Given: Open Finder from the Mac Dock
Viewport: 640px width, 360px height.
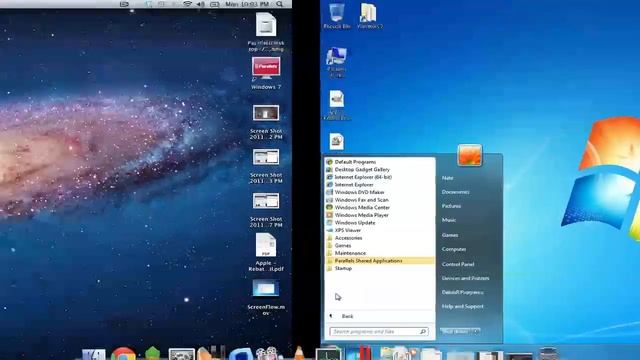Looking at the screenshot, I should pos(94,354).
